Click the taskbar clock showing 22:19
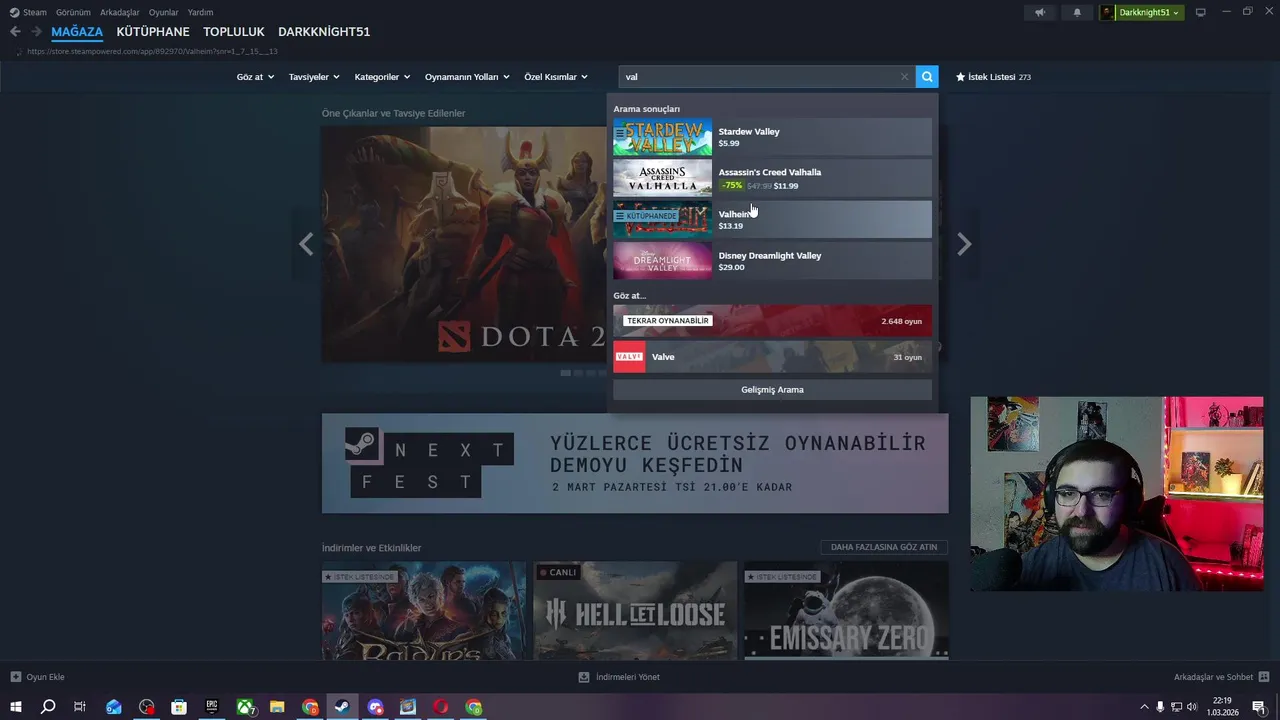 pos(1222,707)
